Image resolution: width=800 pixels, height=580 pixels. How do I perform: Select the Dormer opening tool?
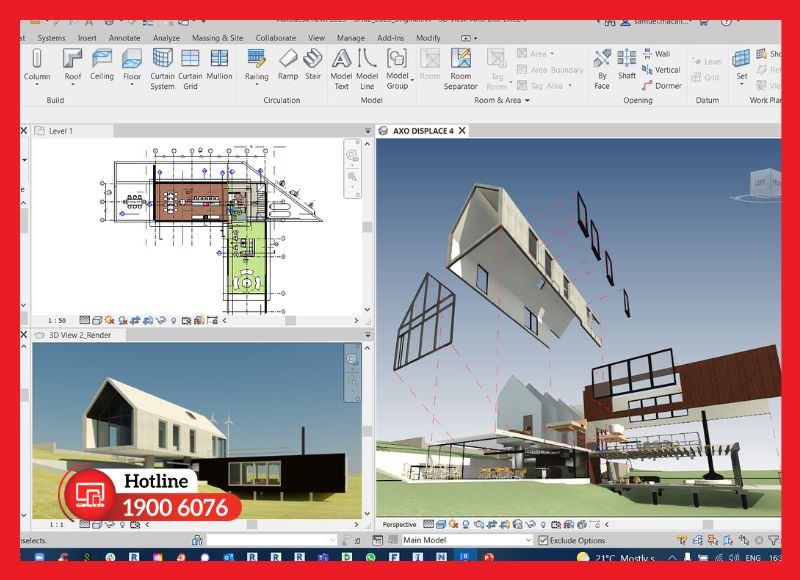[662, 86]
